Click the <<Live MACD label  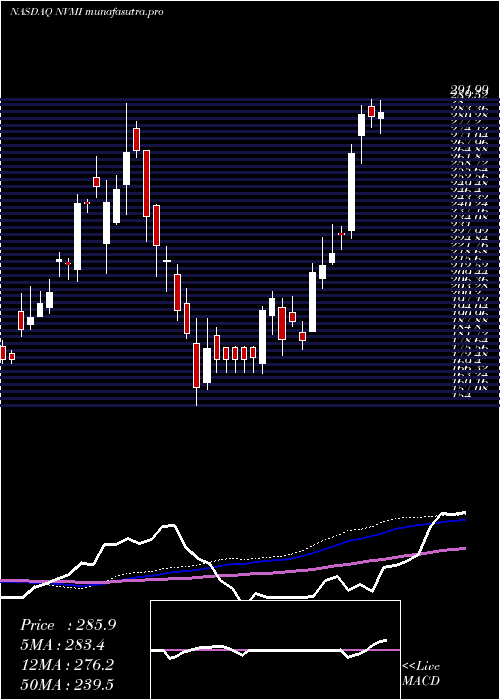click(421, 674)
